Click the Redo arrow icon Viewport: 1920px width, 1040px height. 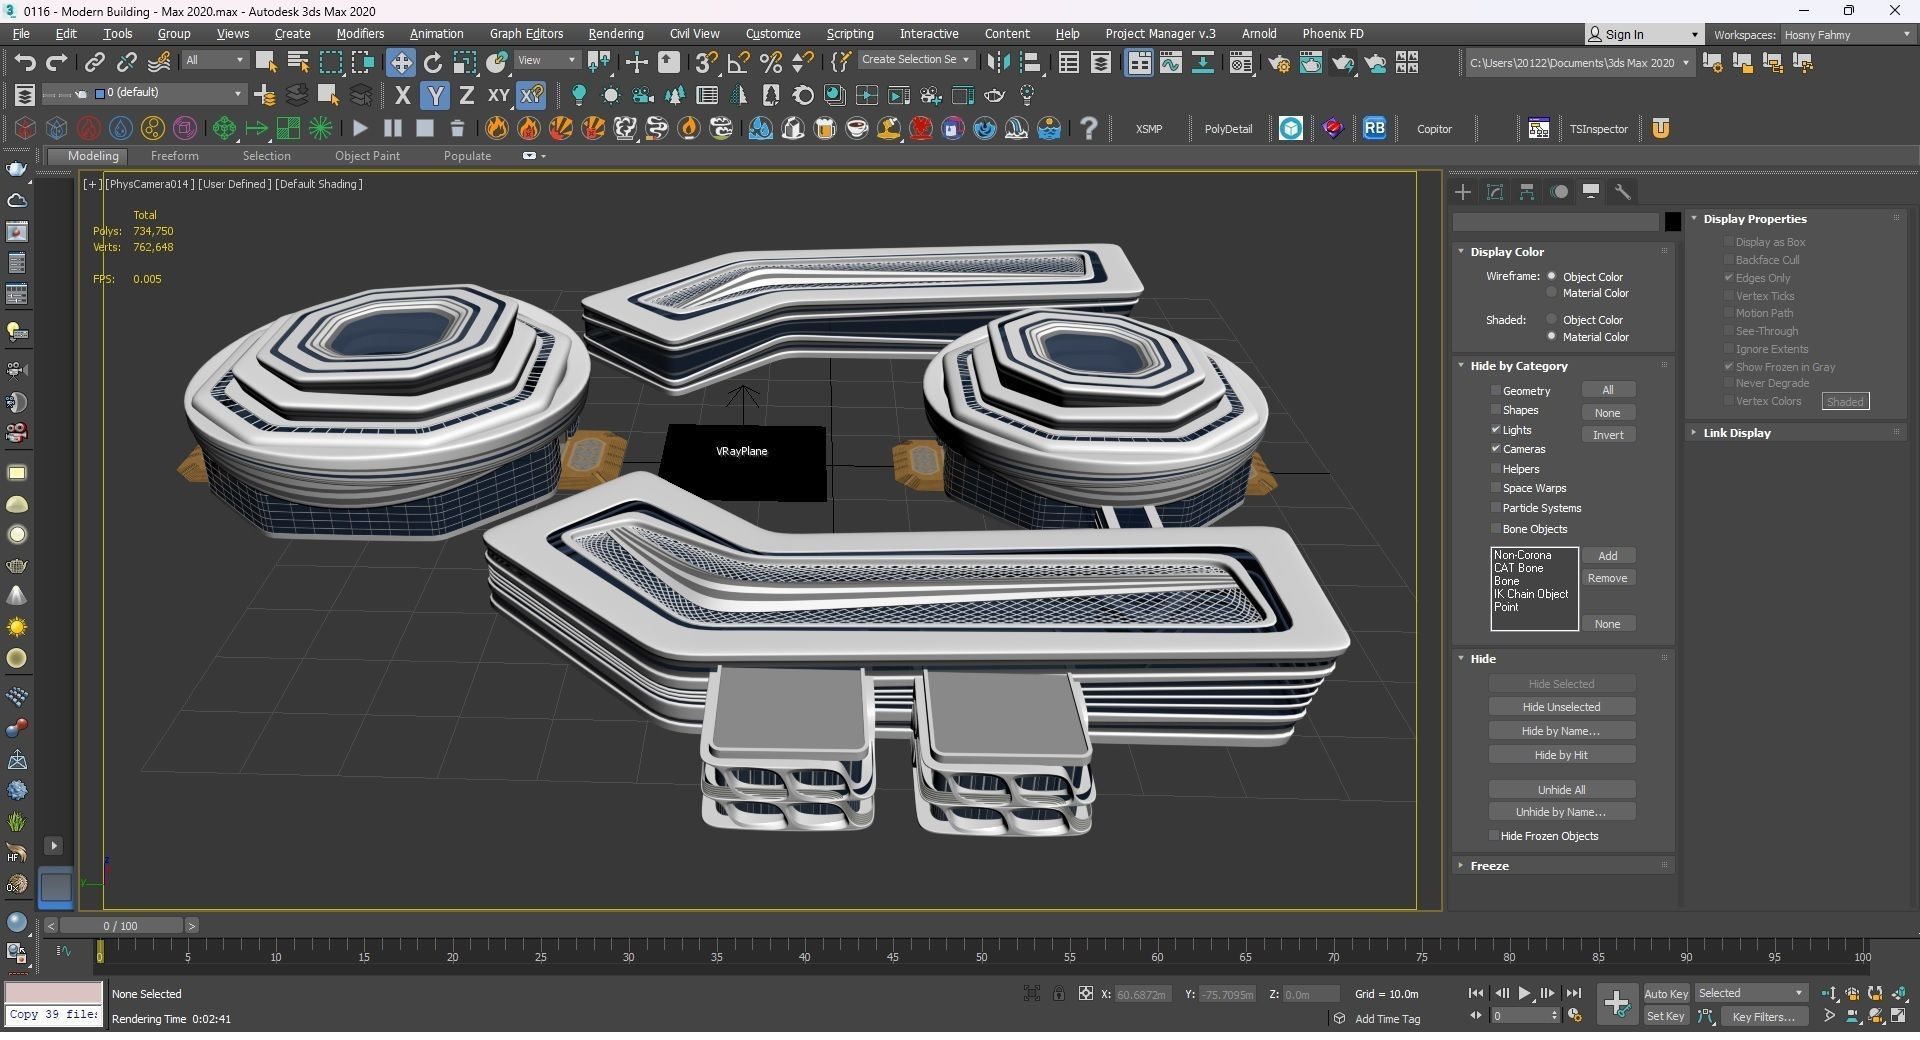57,62
